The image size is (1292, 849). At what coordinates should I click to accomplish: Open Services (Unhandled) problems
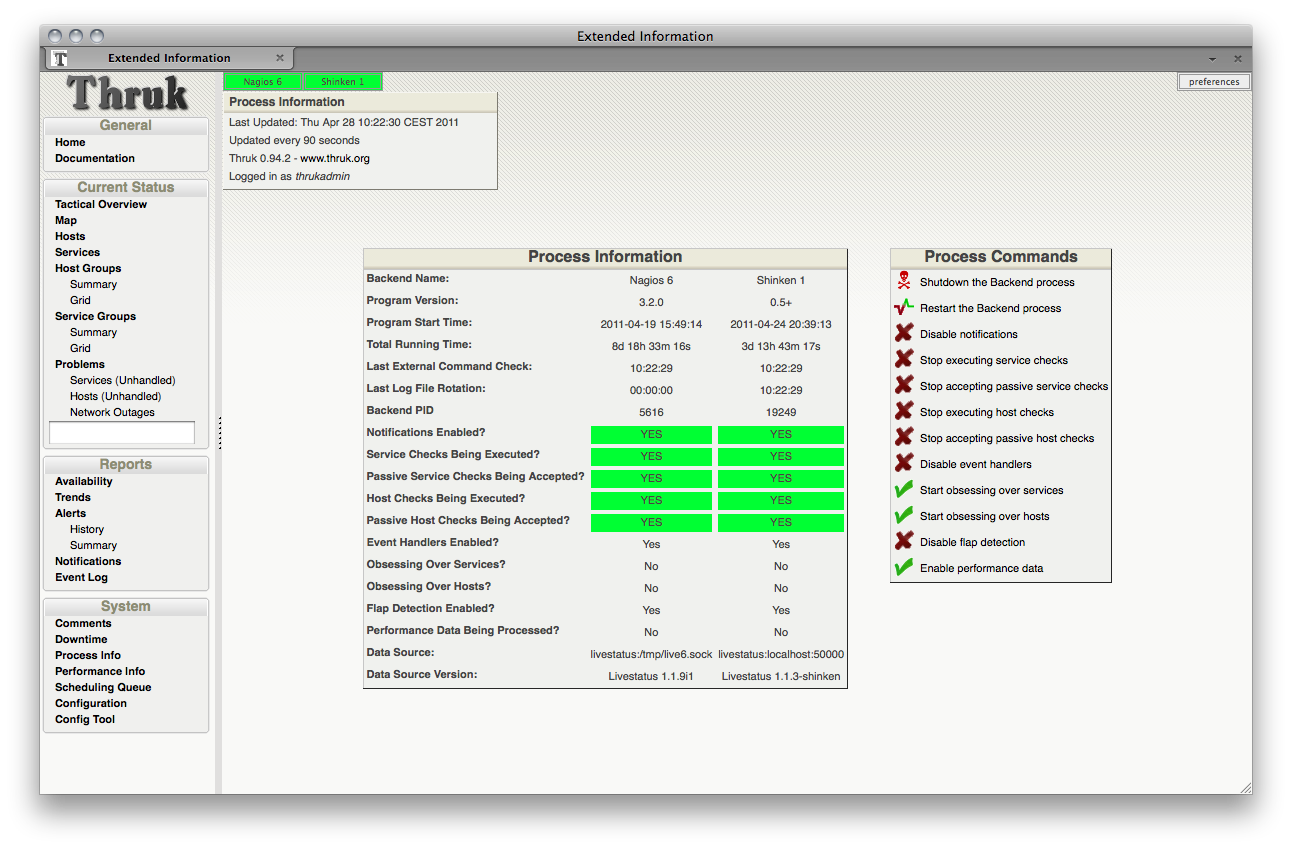pos(122,380)
